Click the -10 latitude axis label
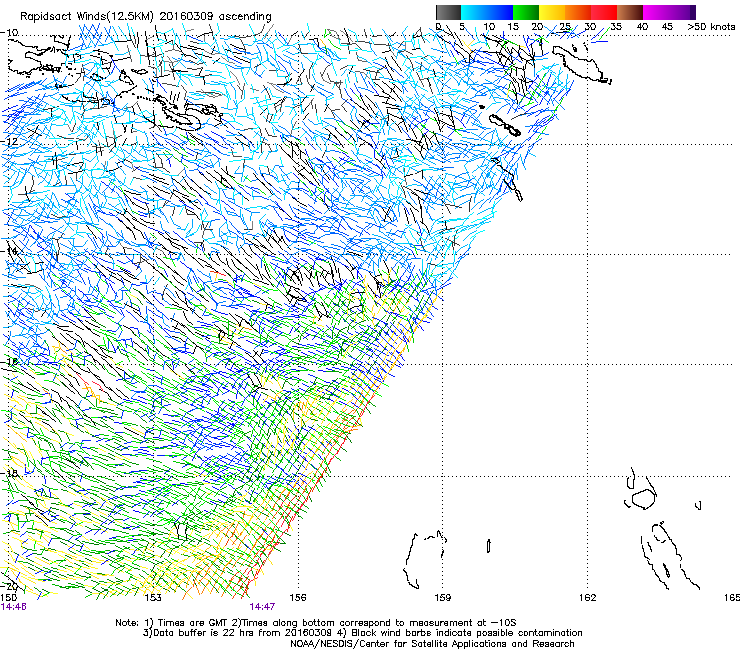Viewport: 740px width, 650px height. click(9, 33)
